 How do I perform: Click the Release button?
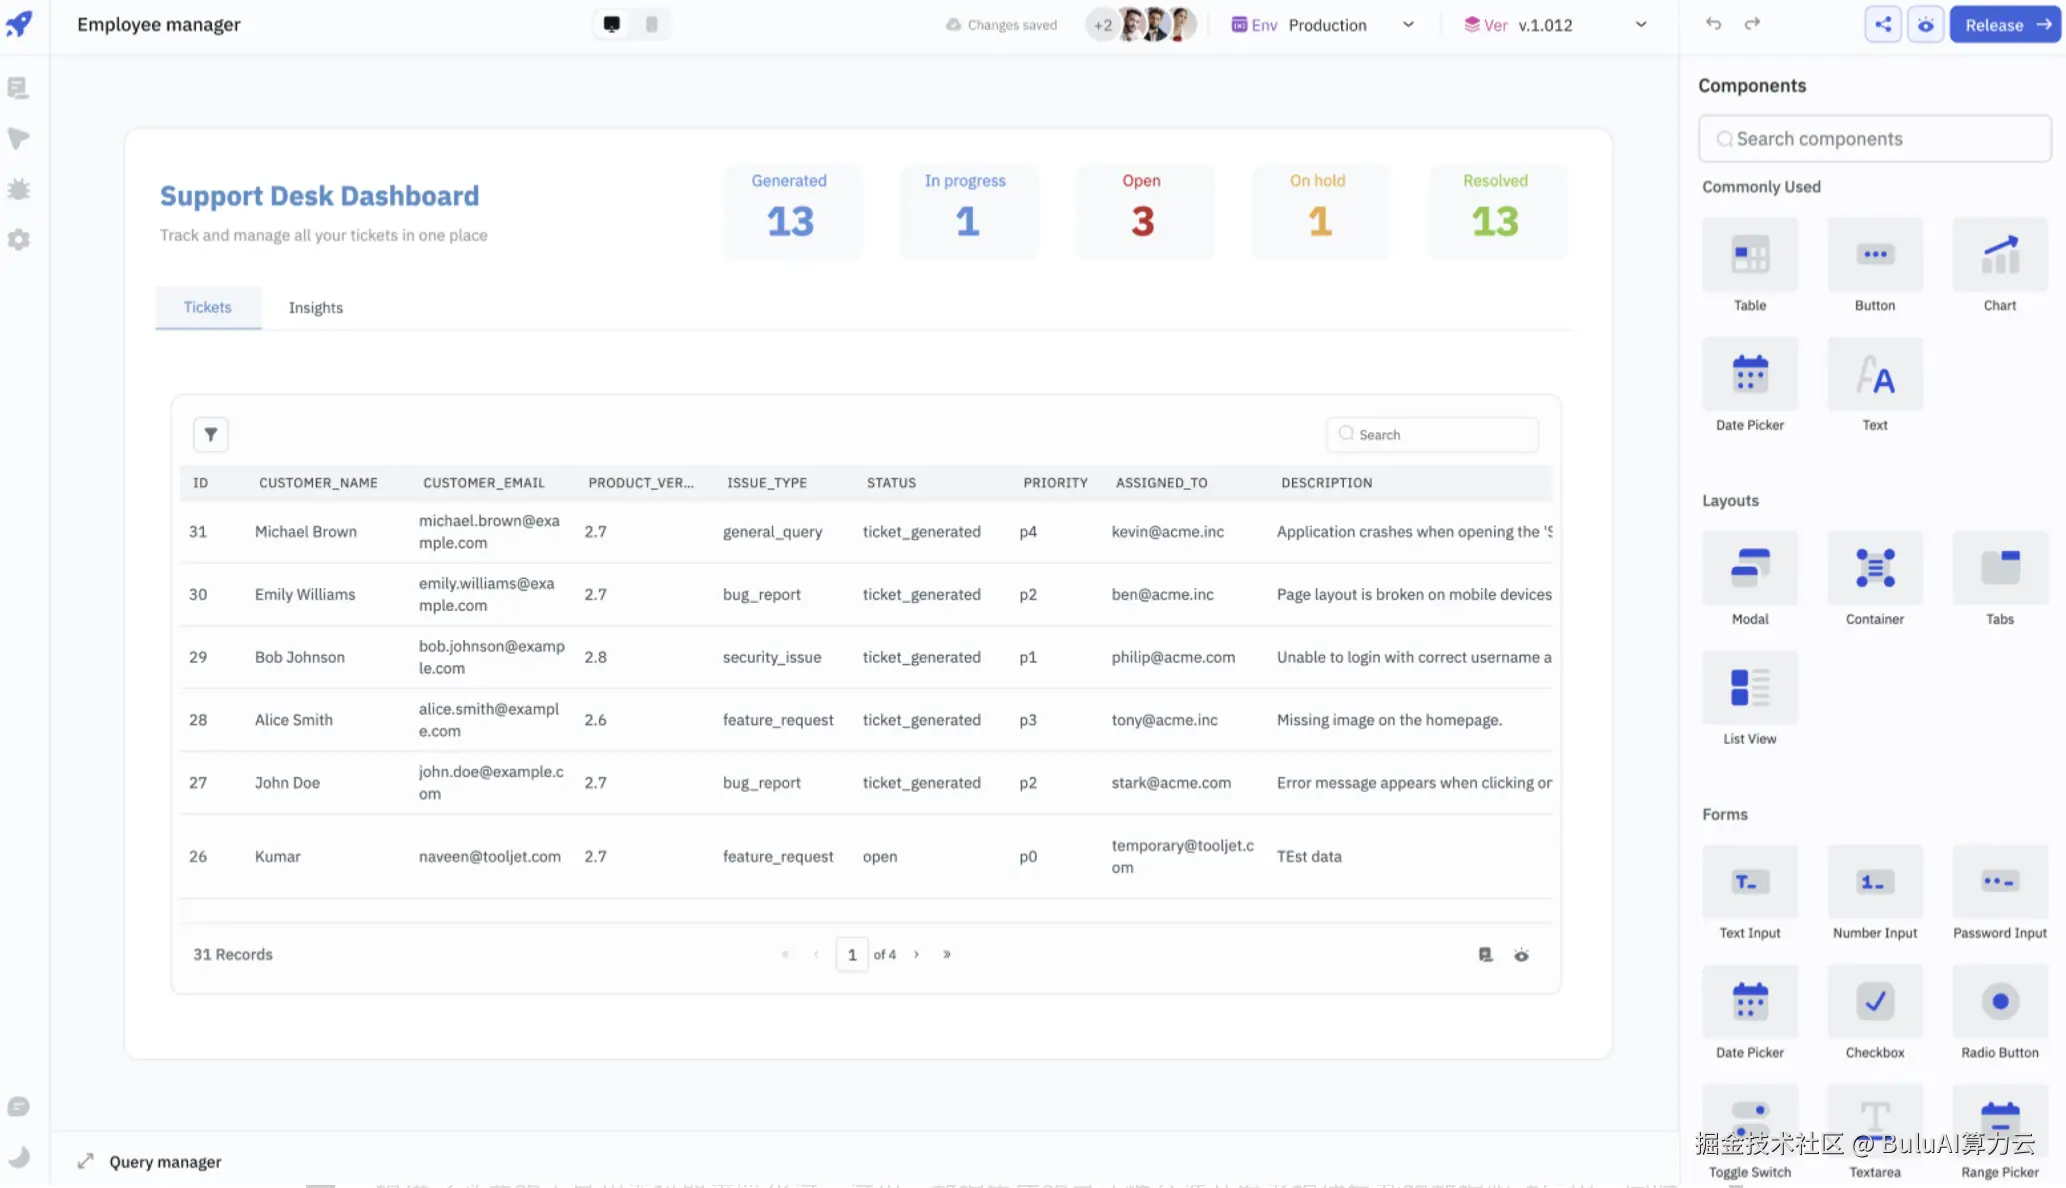tap(2004, 25)
